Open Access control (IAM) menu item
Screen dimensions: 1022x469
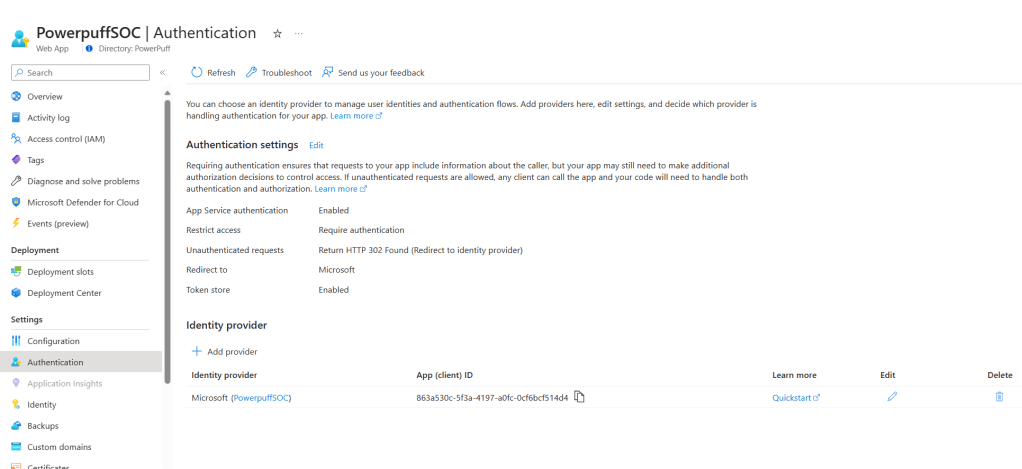pyautogui.click(x=66, y=139)
